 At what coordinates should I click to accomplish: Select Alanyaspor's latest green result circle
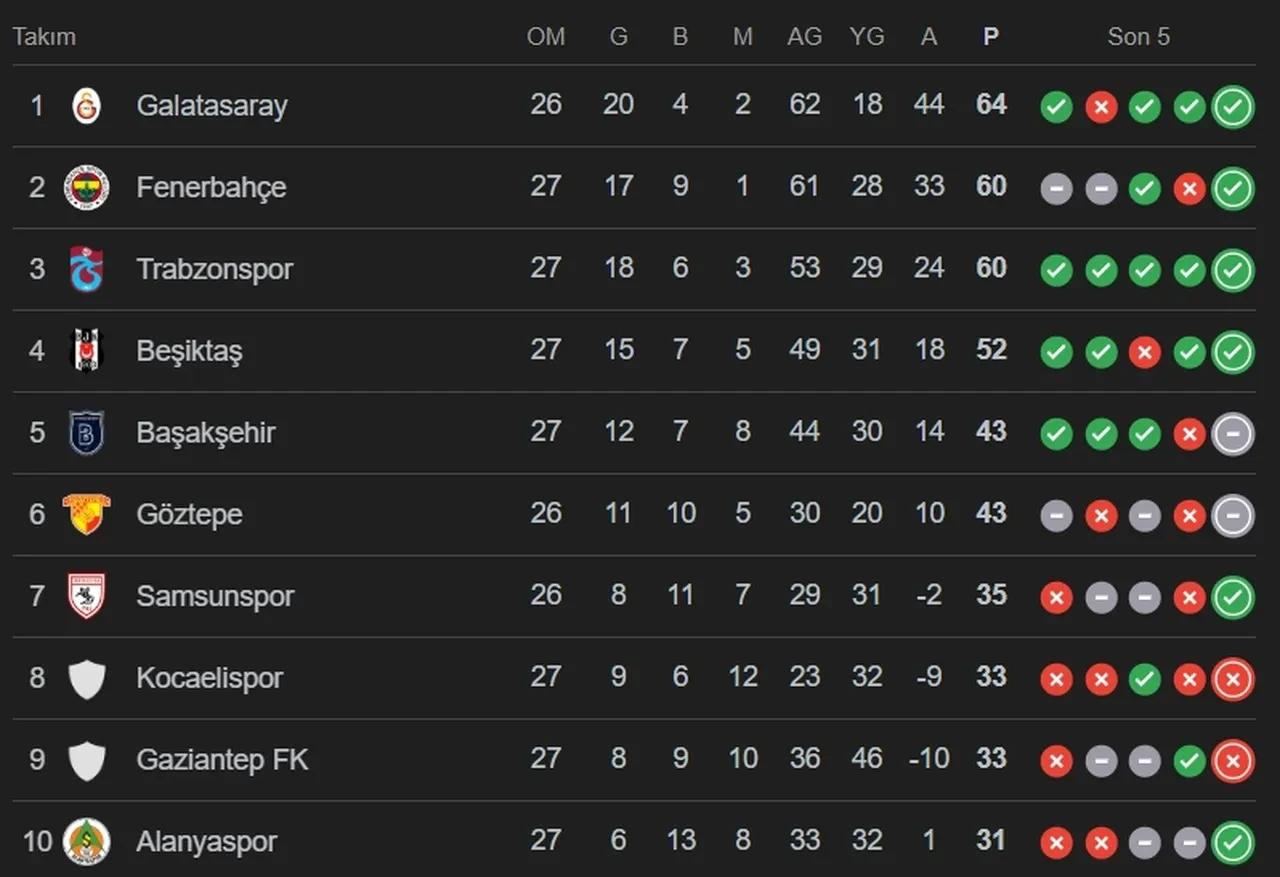click(1232, 842)
